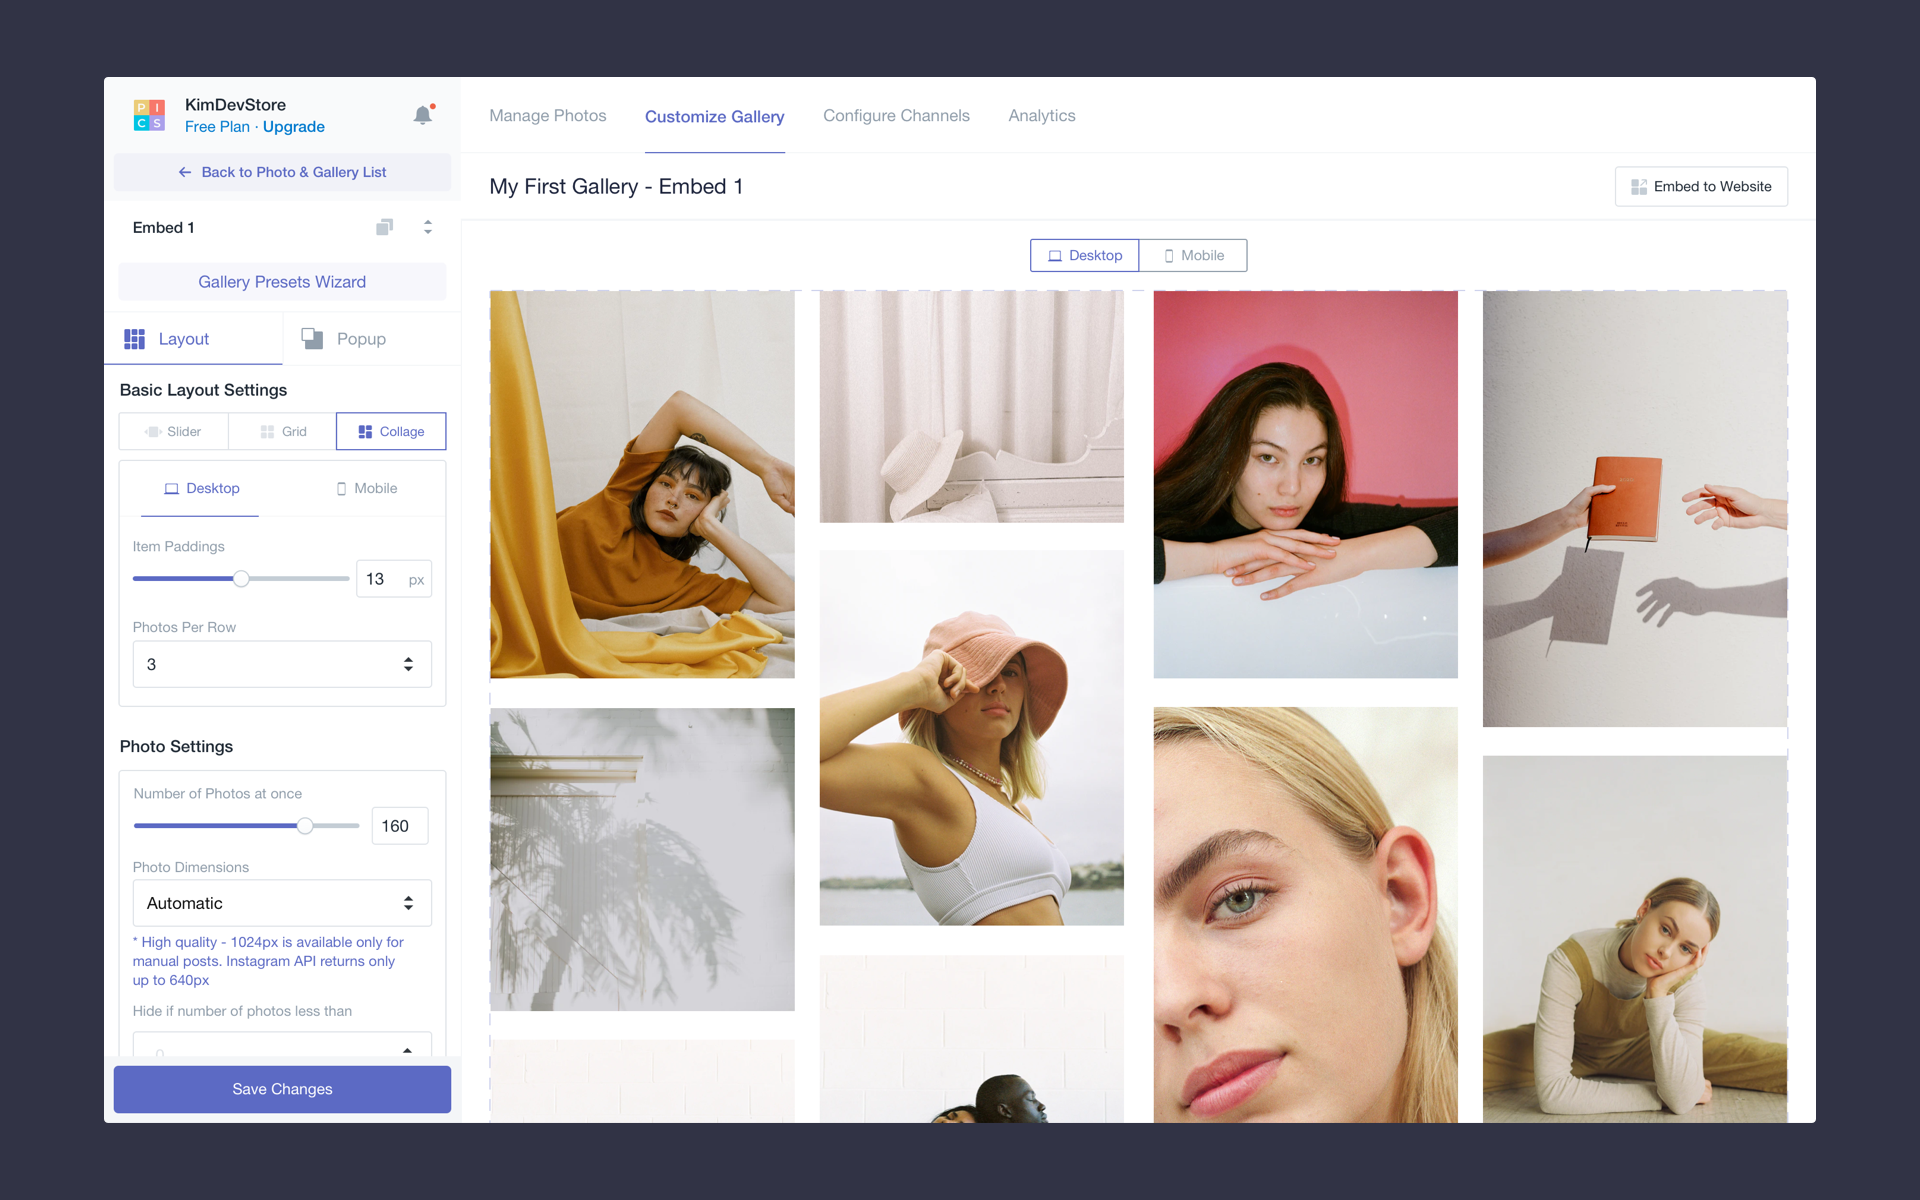Switch preview to Mobile view
The image size is (1920, 1200).
coord(1193,255)
